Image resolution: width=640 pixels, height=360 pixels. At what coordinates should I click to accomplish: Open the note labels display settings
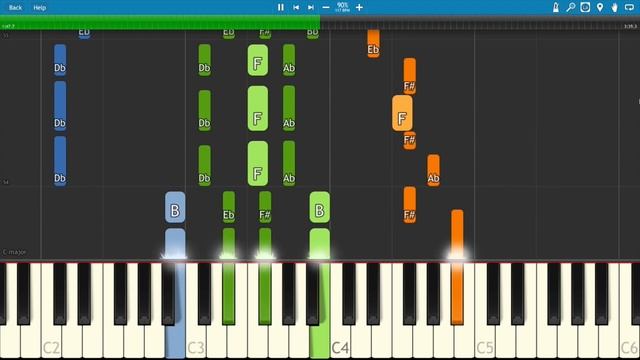585,7
